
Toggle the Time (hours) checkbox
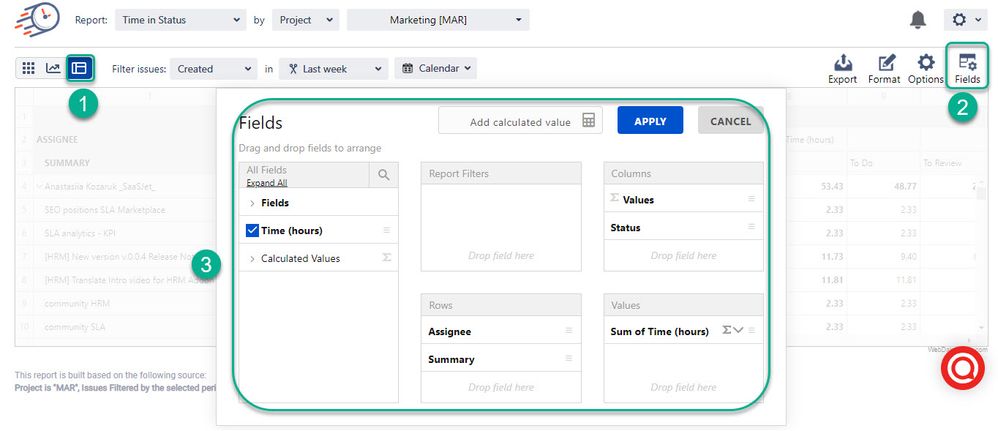(252, 230)
